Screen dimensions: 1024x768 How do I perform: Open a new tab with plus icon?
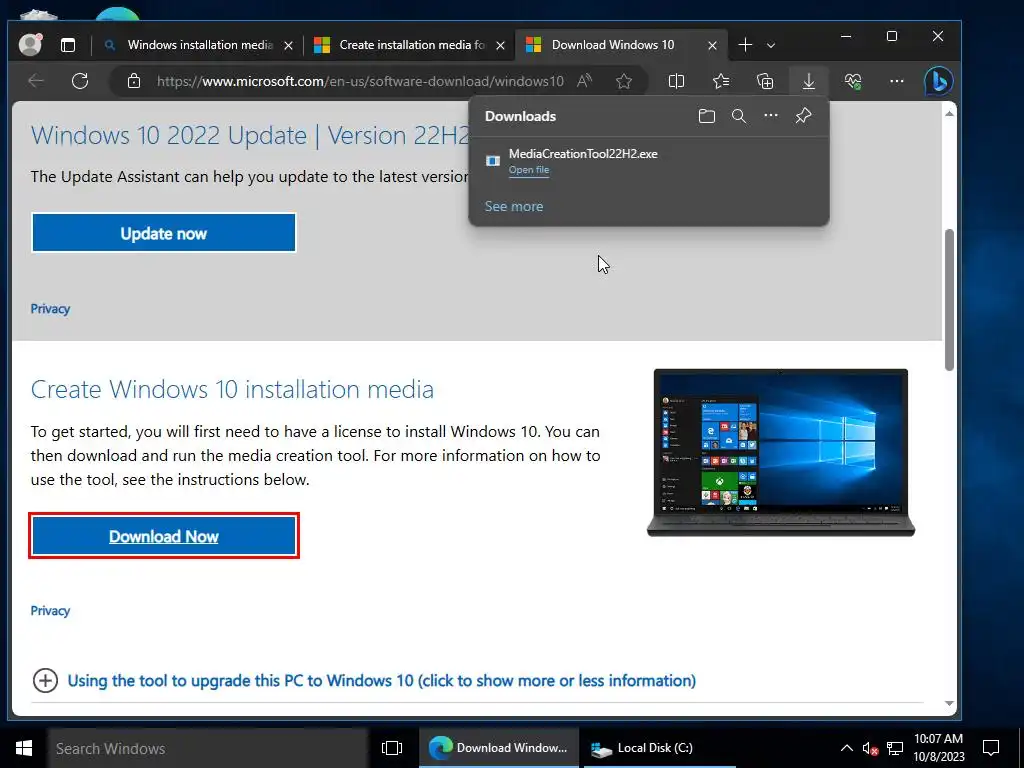coord(745,45)
